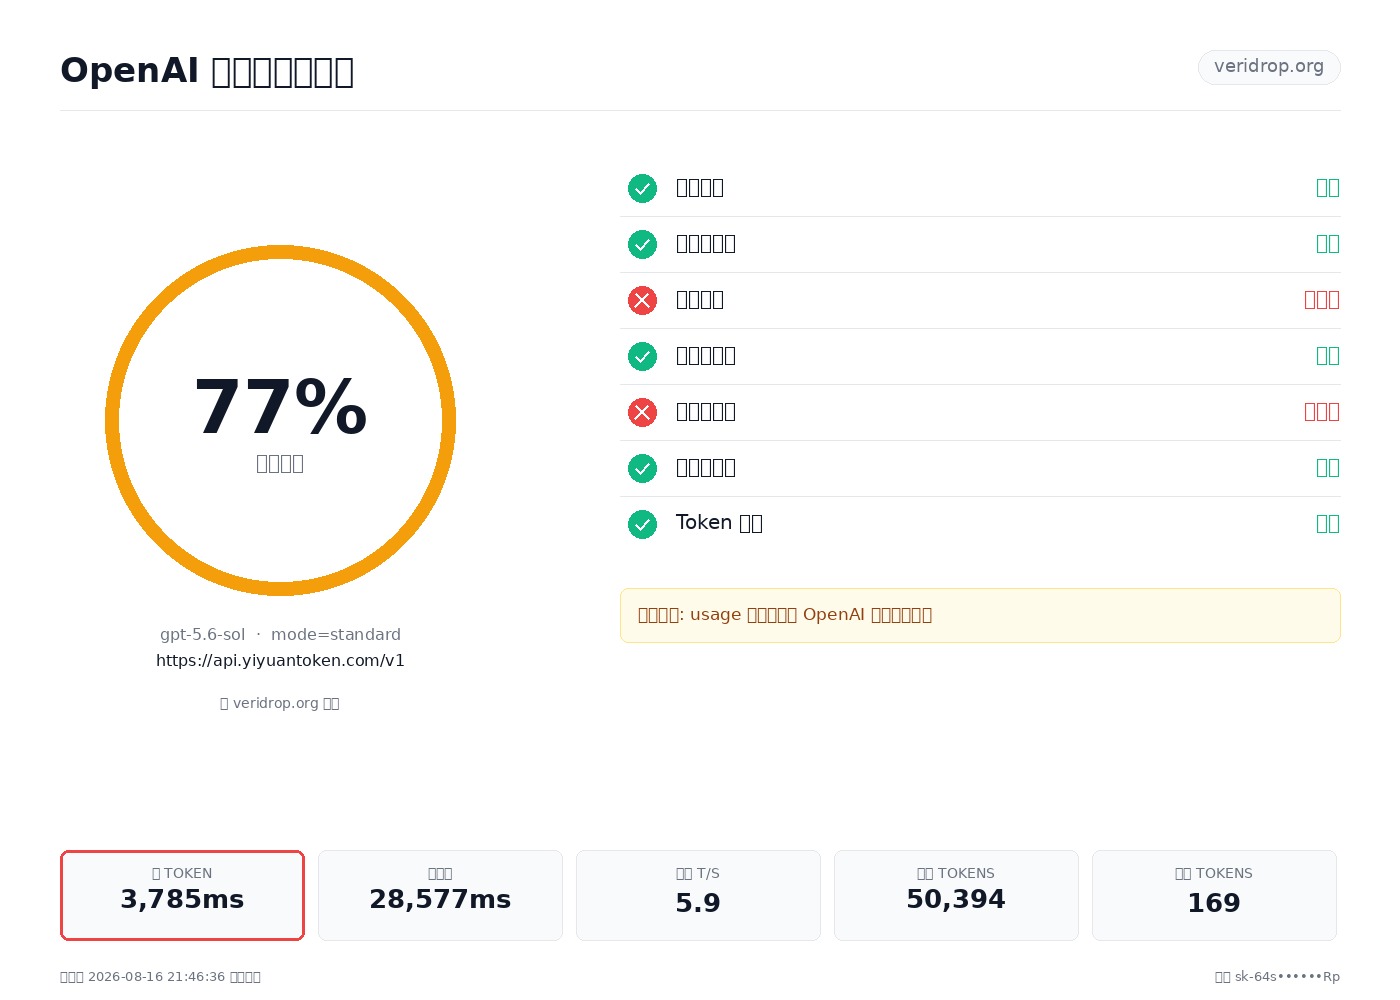Click the green check icon beside Token row
This screenshot has height=1000, width=1400.
(x=642, y=524)
